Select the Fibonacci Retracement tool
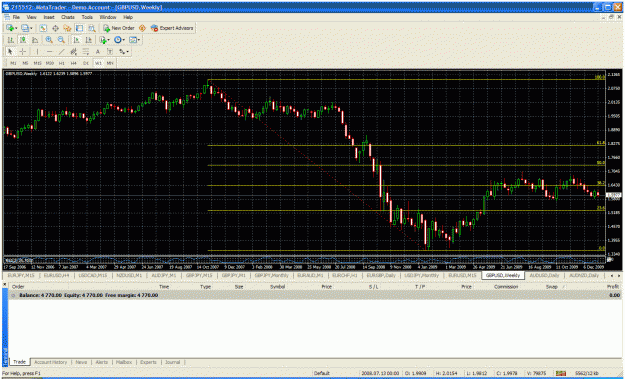The width and height of the screenshot is (625, 379). [86, 52]
